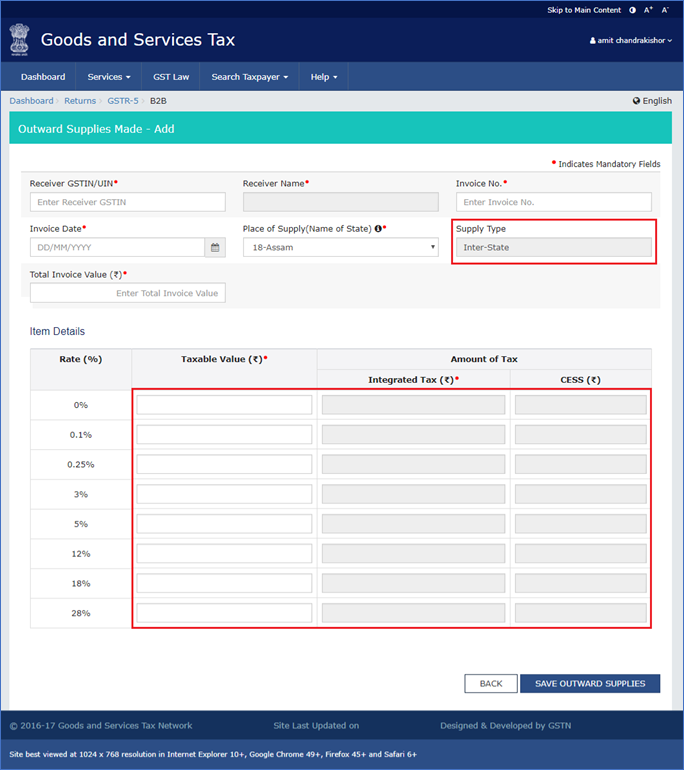Expand the Search Taxpayer menu
The width and height of the screenshot is (684, 770).
pos(249,77)
